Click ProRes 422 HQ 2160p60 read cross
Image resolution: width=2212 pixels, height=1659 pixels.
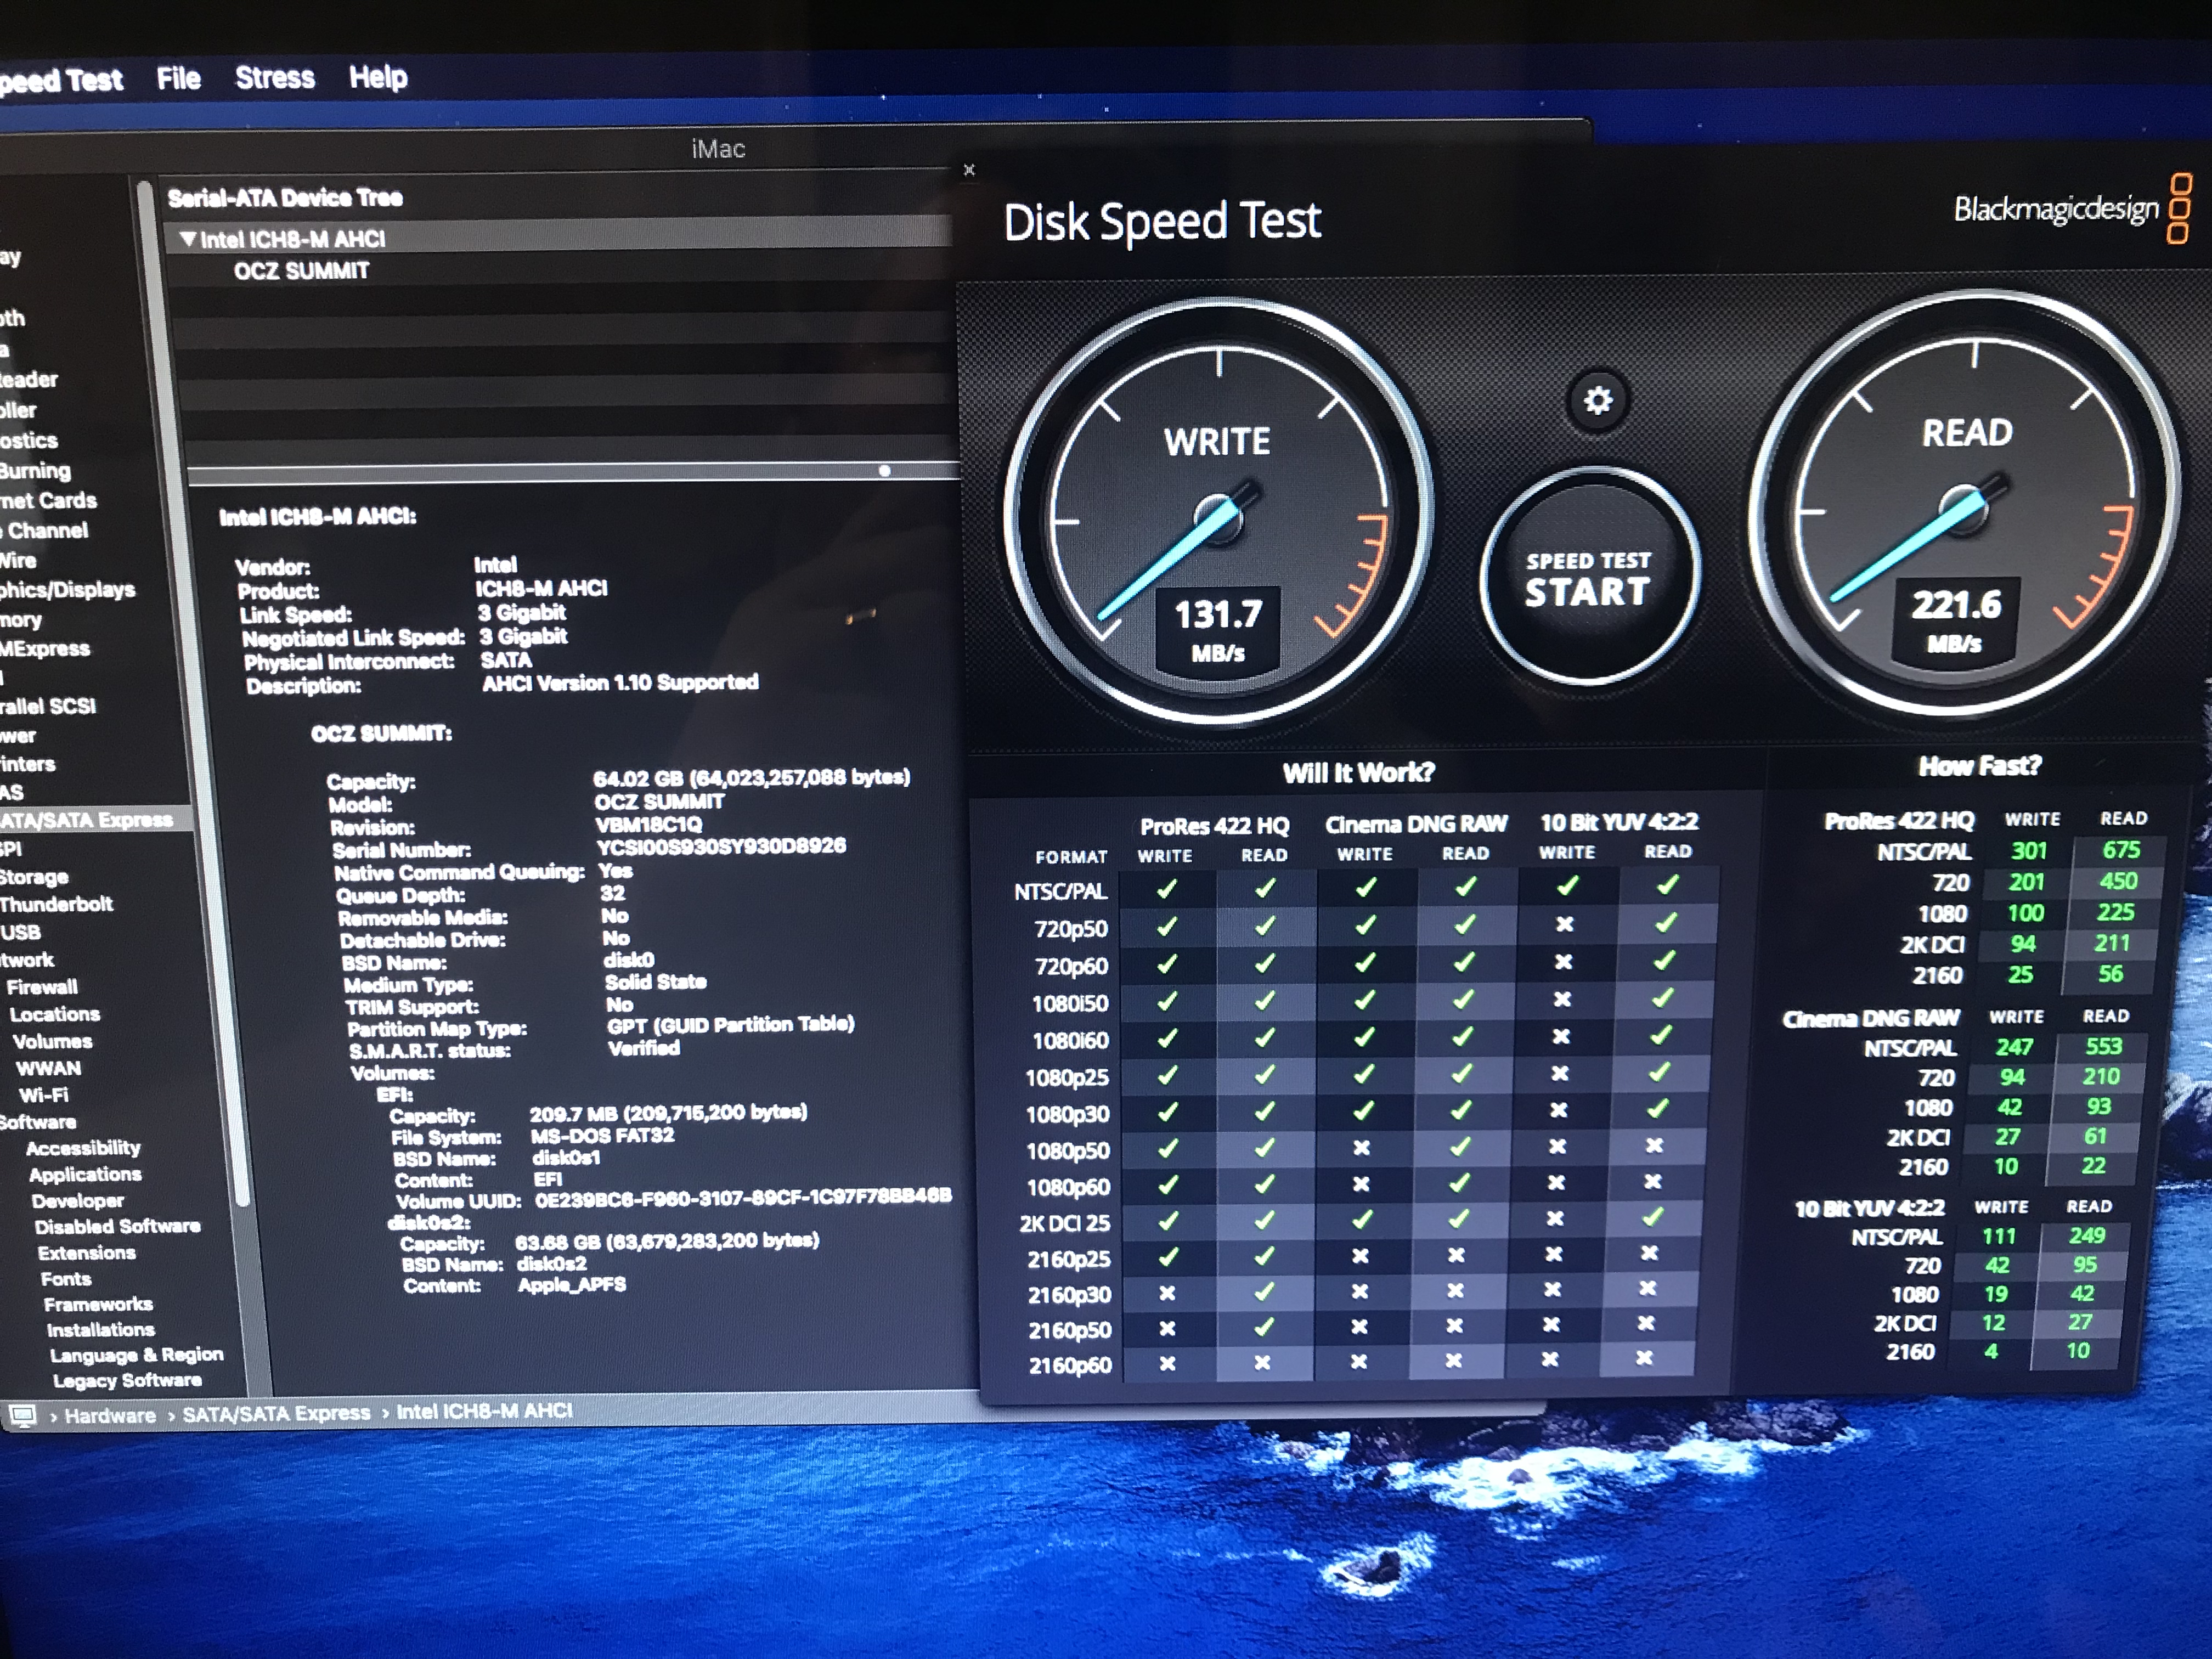(1262, 1363)
